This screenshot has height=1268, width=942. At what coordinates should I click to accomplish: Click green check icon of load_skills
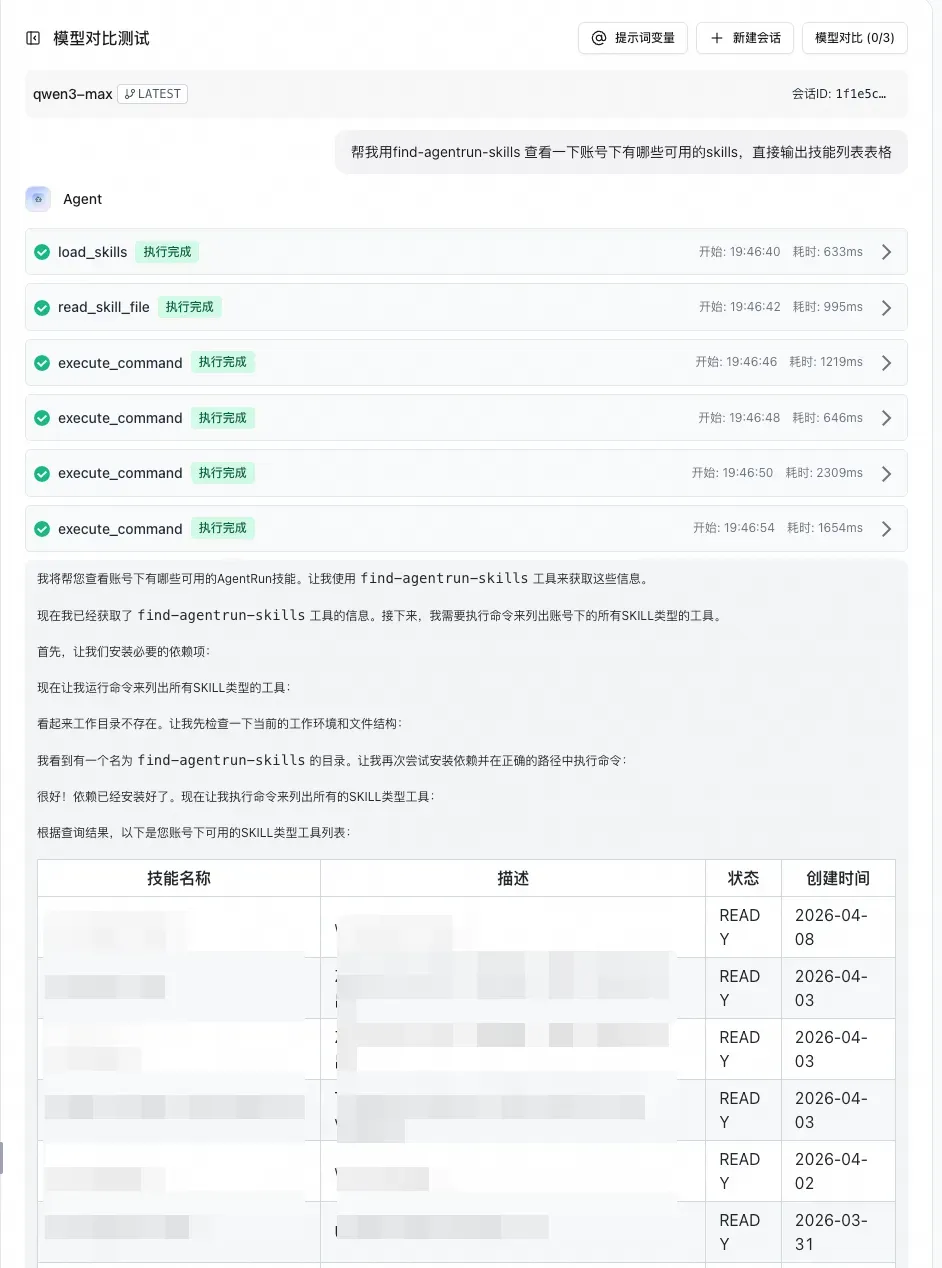click(42, 252)
